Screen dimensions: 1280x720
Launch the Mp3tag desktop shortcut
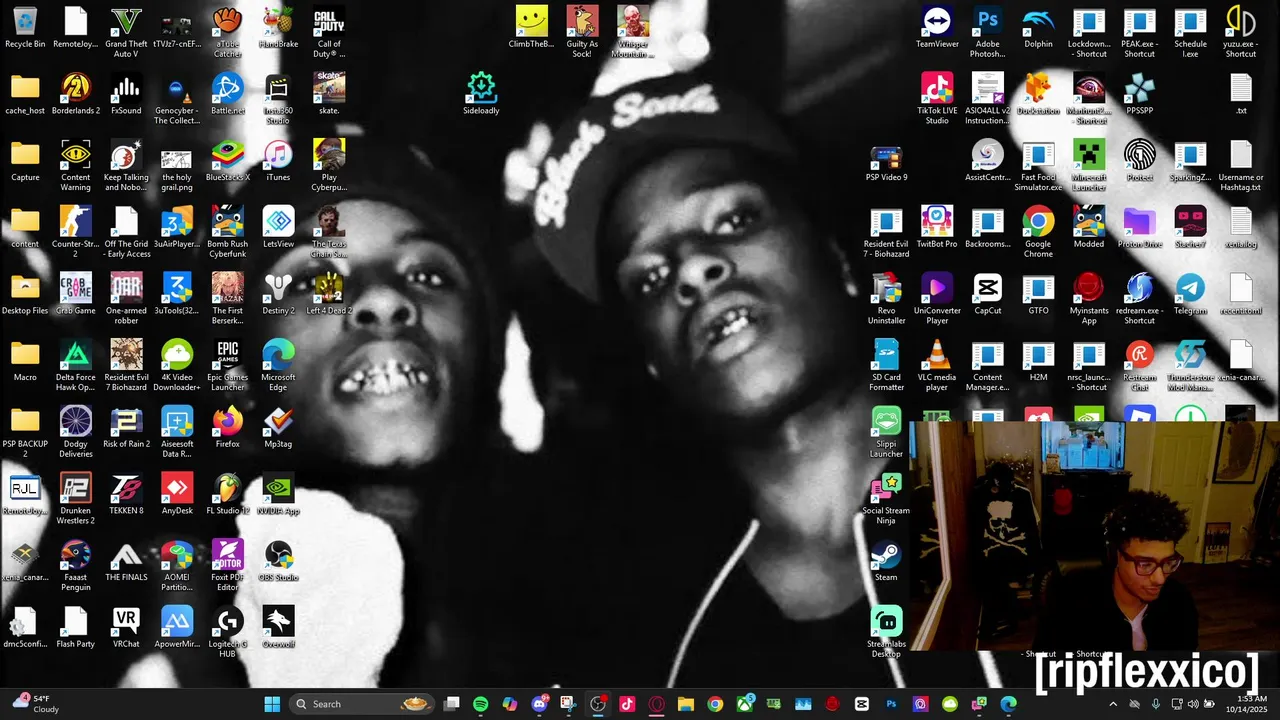click(278, 428)
